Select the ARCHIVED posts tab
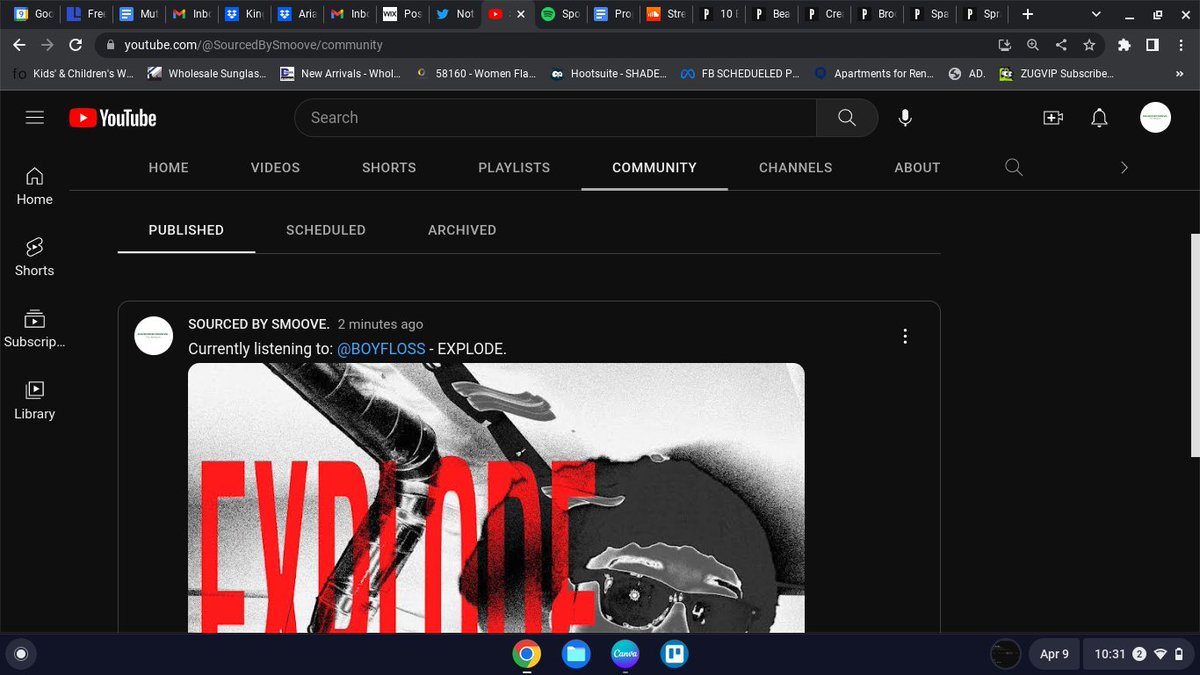 point(462,230)
